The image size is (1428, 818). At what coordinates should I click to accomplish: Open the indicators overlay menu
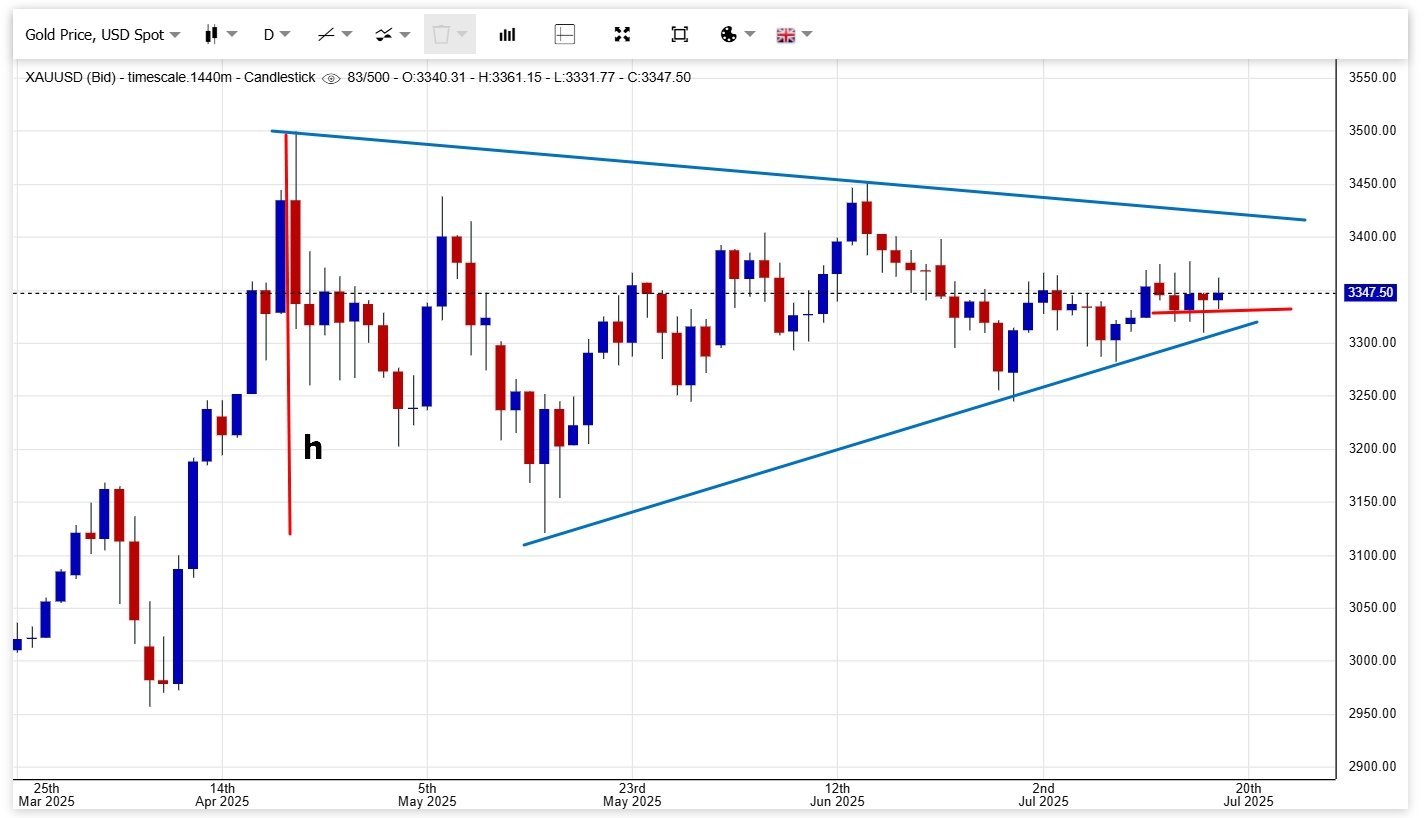point(392,34)
